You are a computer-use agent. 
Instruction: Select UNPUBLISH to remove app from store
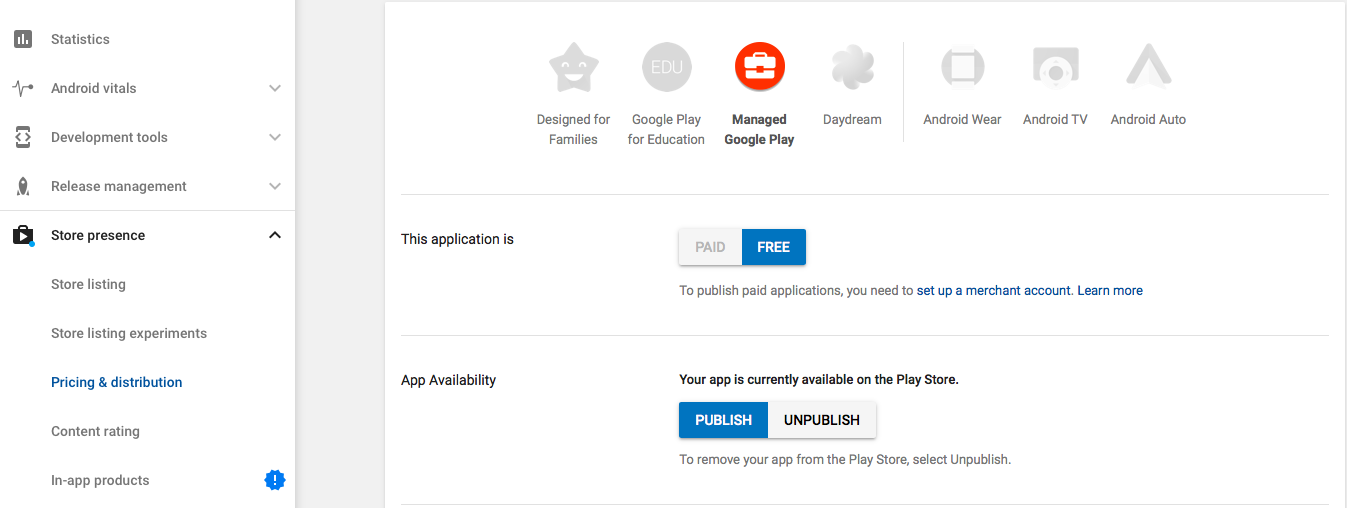[x=821, y=420]
